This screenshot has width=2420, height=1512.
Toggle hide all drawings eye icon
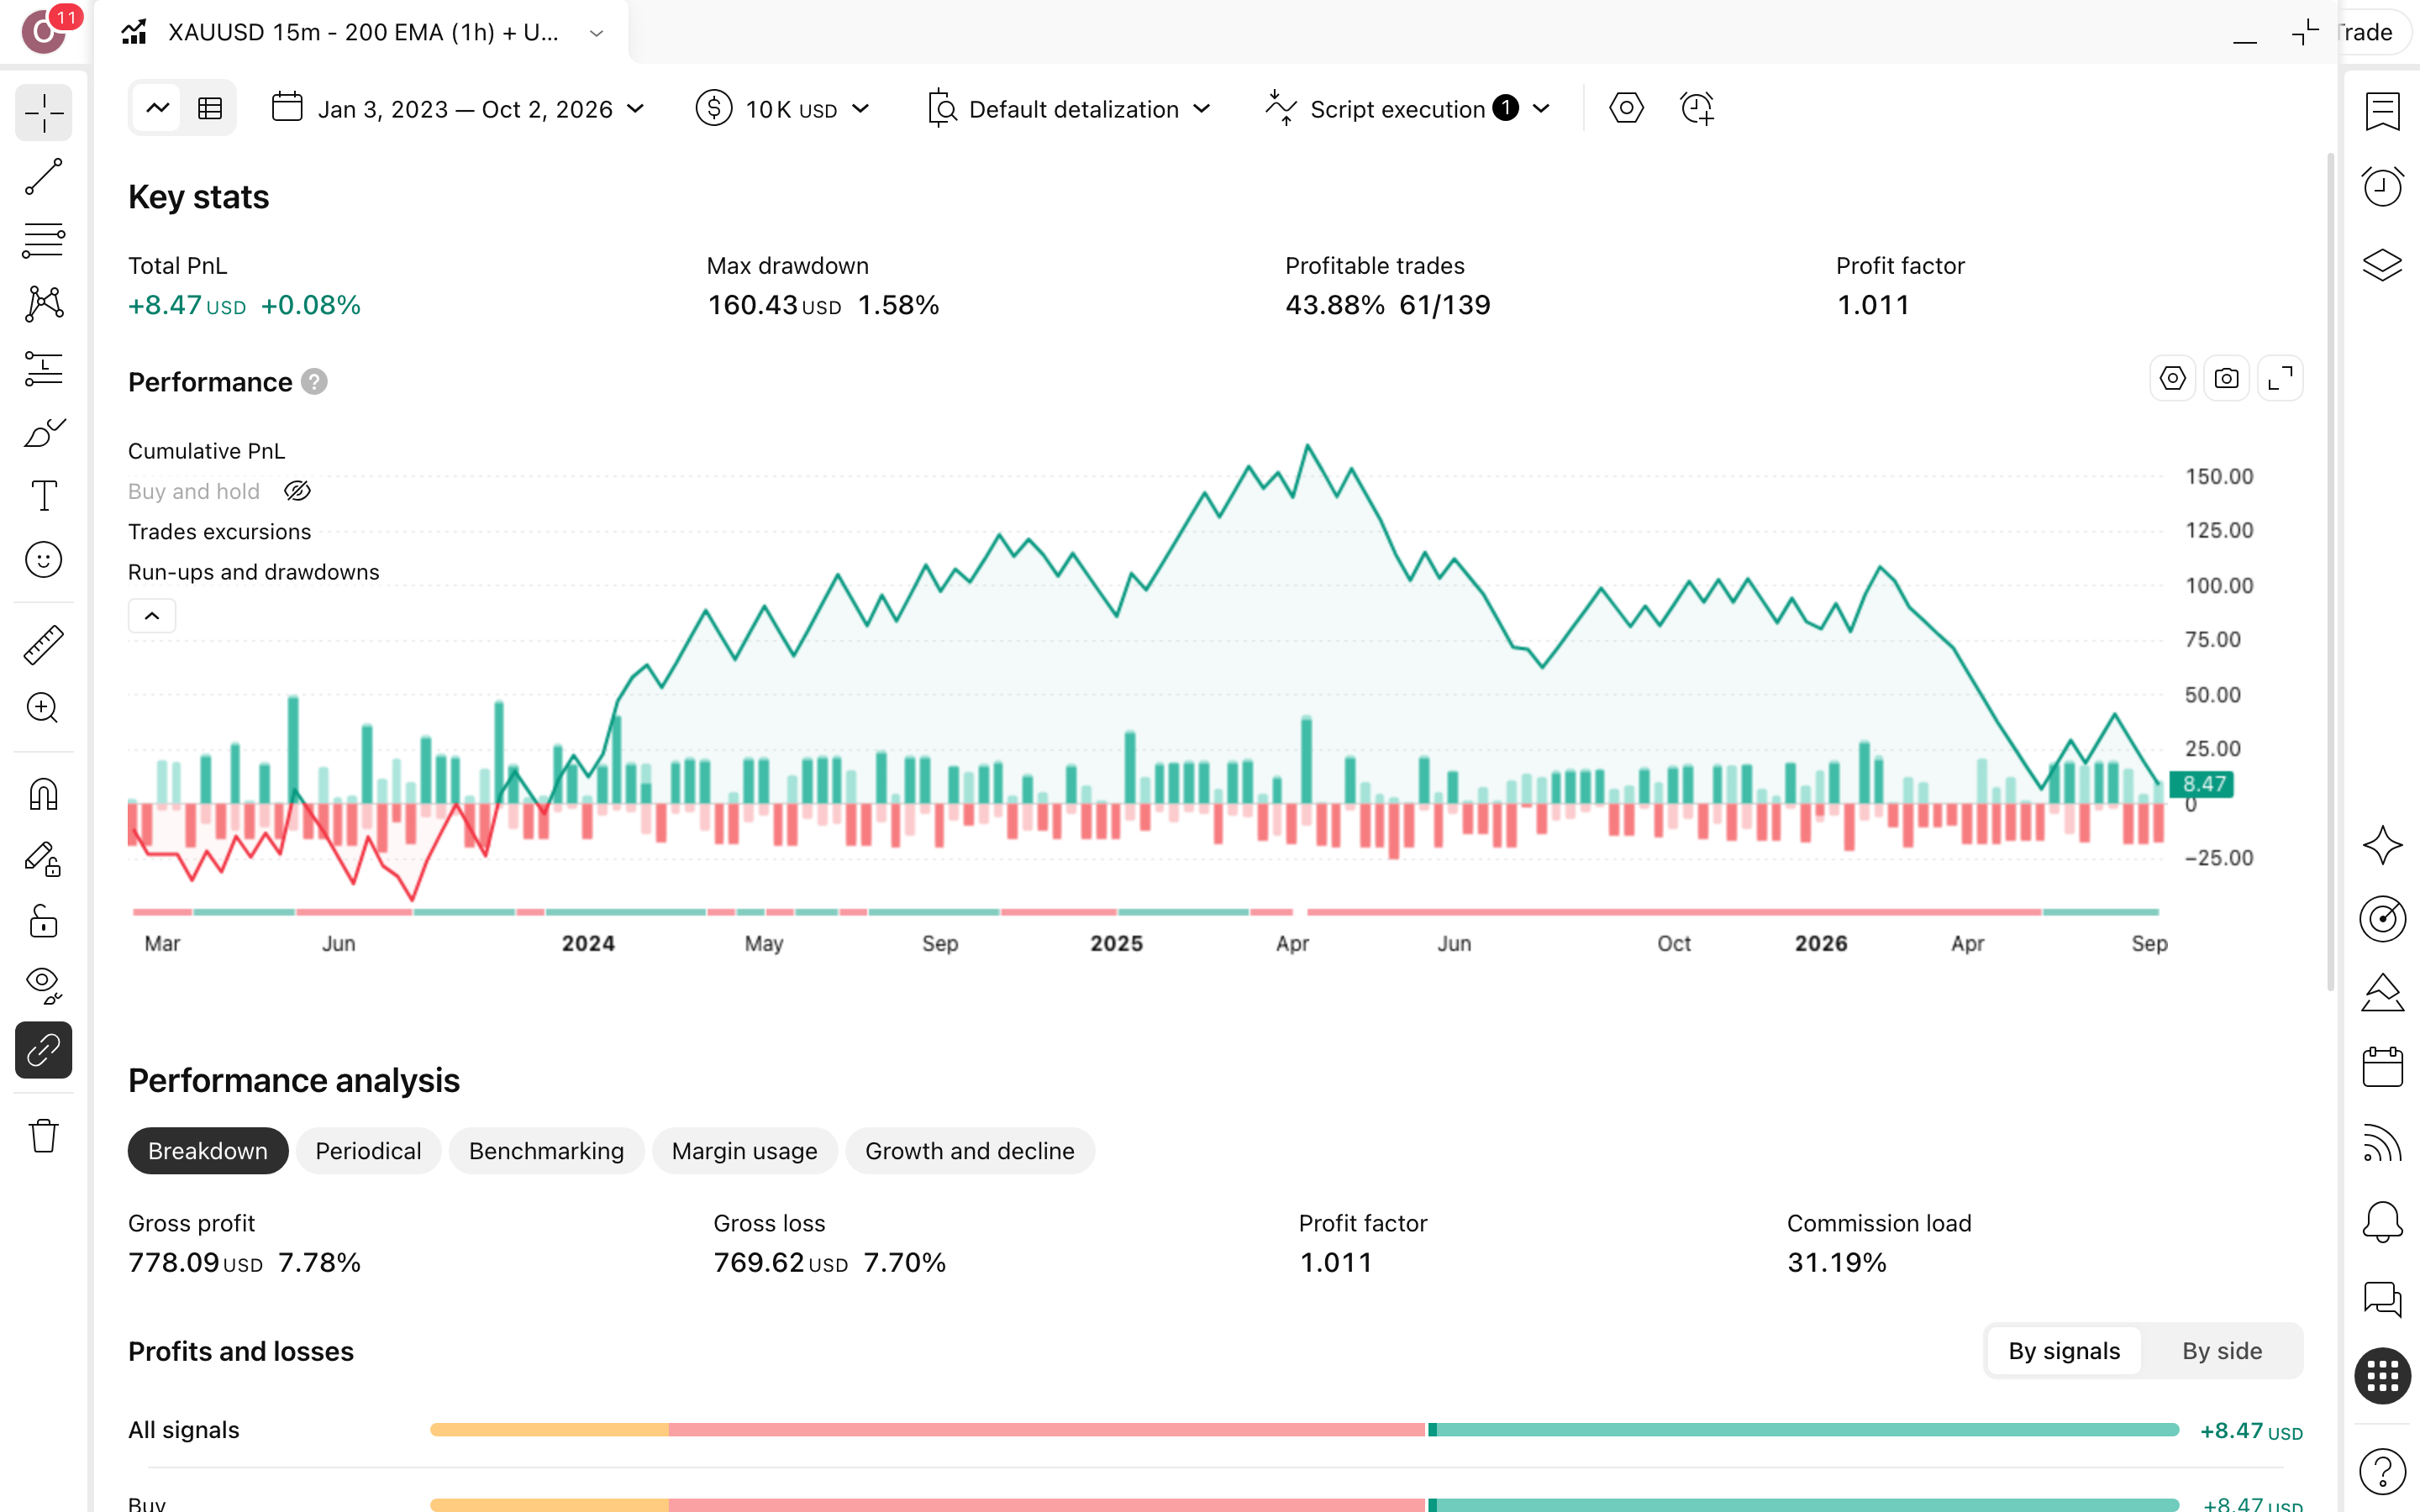pyautogui.click(x=44, y=986)
